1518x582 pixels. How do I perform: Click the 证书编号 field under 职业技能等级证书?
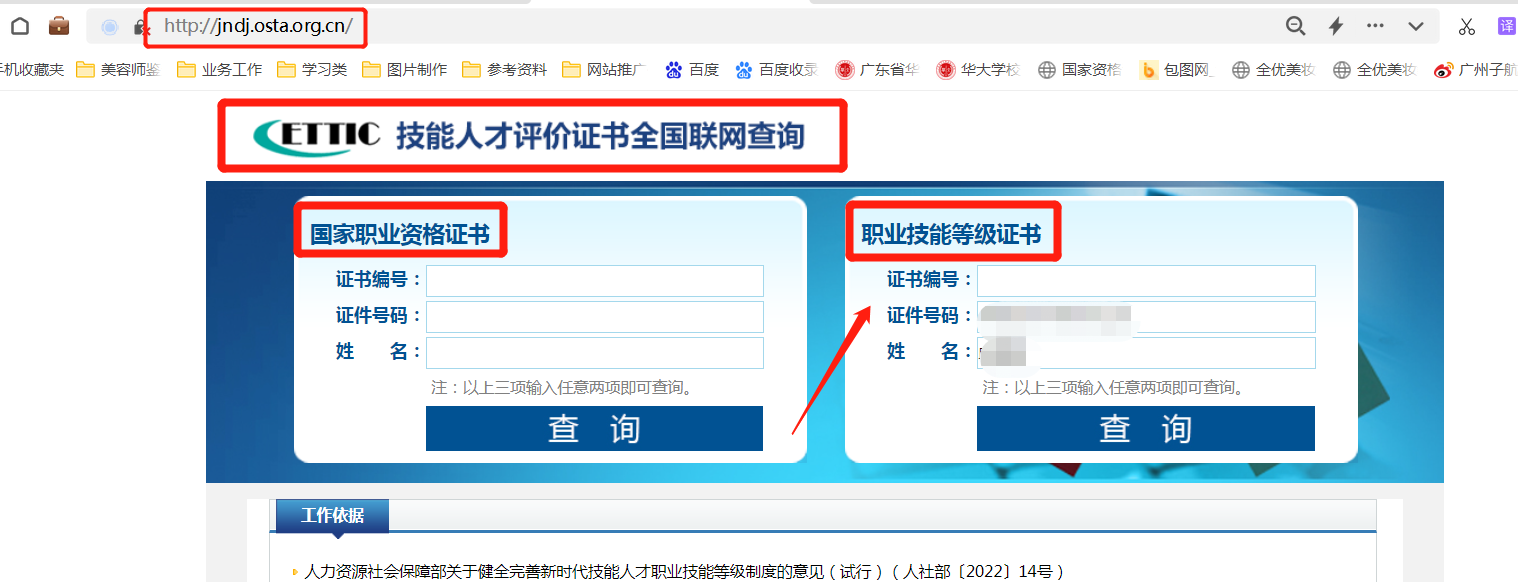(1145, 281)
